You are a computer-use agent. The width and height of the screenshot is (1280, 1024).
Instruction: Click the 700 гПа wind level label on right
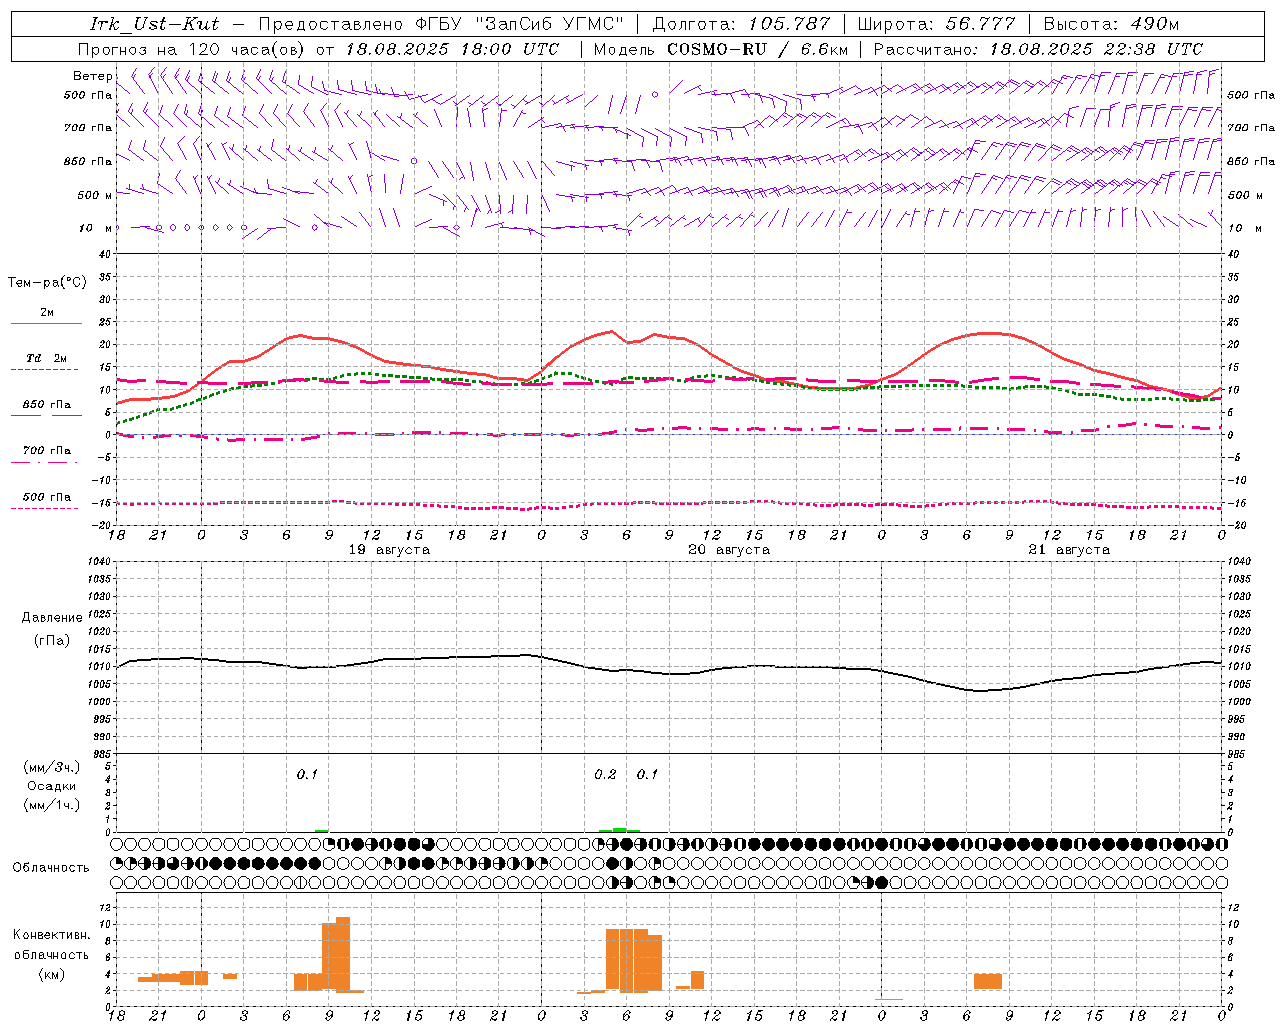pyautogui.click(x=1251, y=128)
